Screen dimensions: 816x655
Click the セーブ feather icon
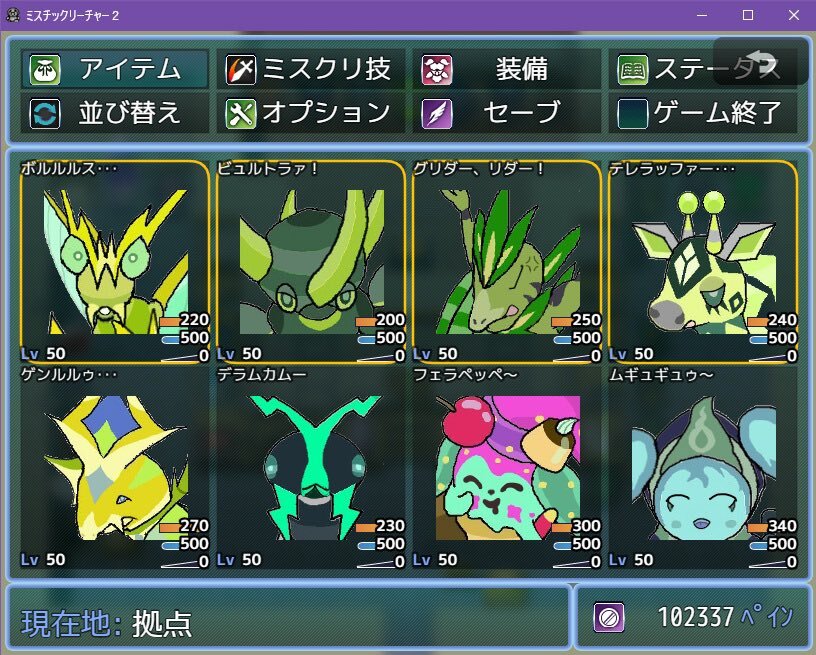437,113
